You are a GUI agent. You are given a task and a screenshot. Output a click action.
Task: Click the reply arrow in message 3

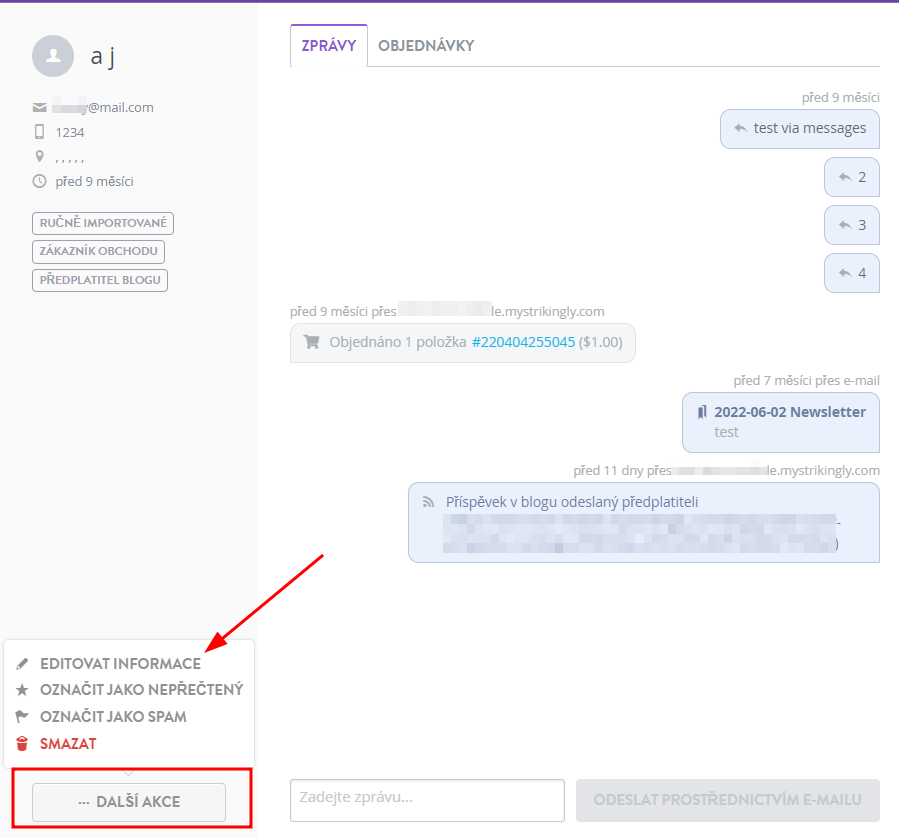click(x=845, y=225)
